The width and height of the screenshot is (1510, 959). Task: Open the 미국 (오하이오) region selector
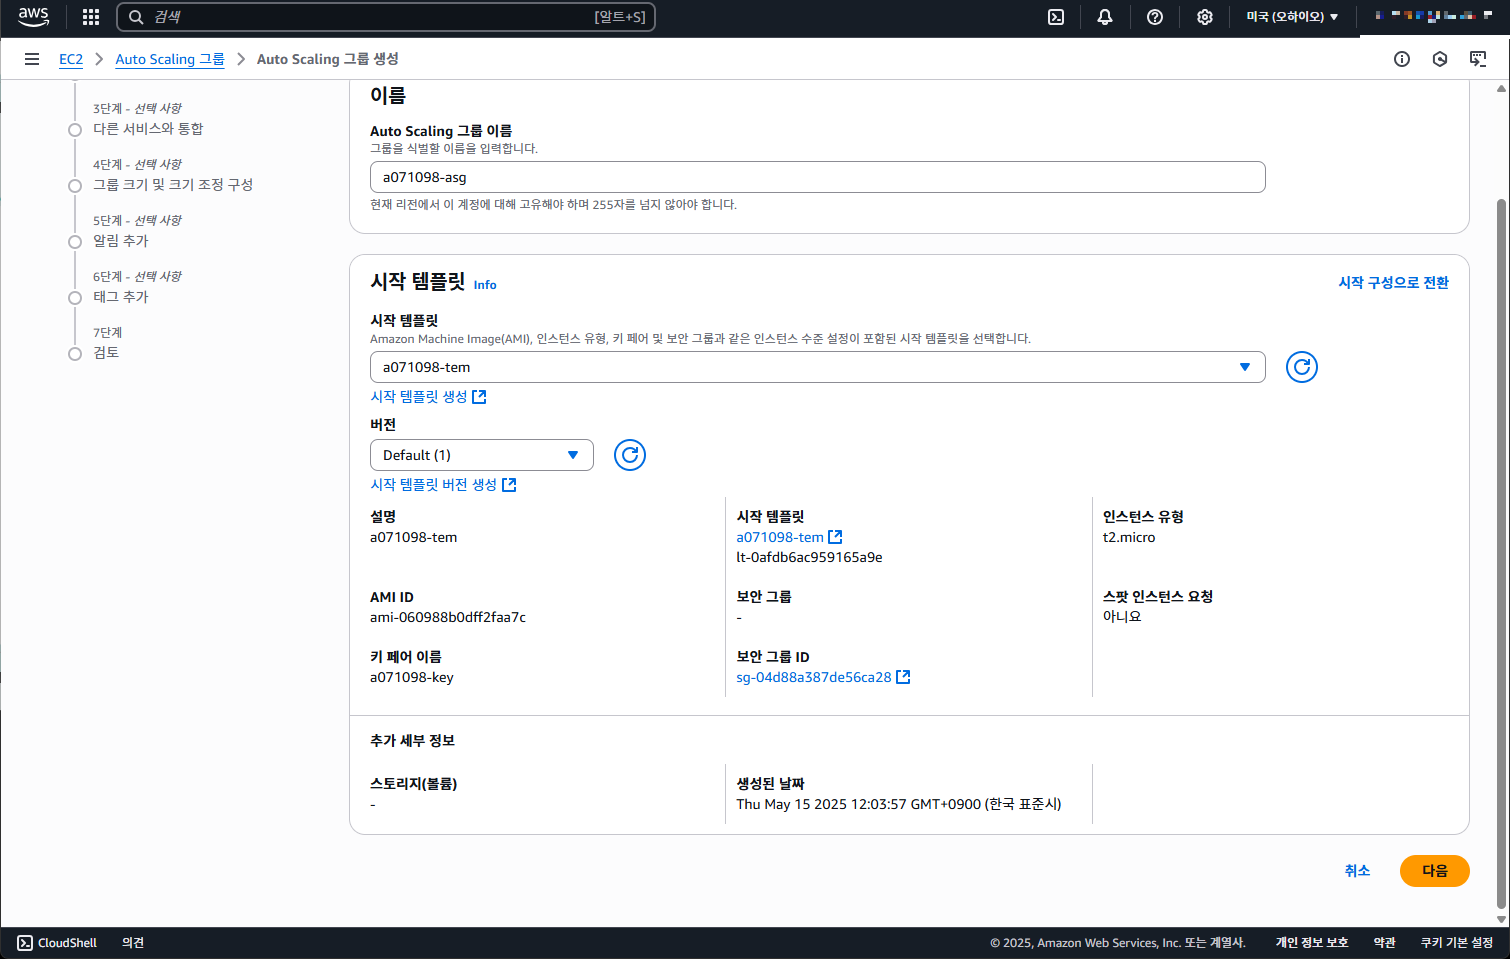(1291, 17)
